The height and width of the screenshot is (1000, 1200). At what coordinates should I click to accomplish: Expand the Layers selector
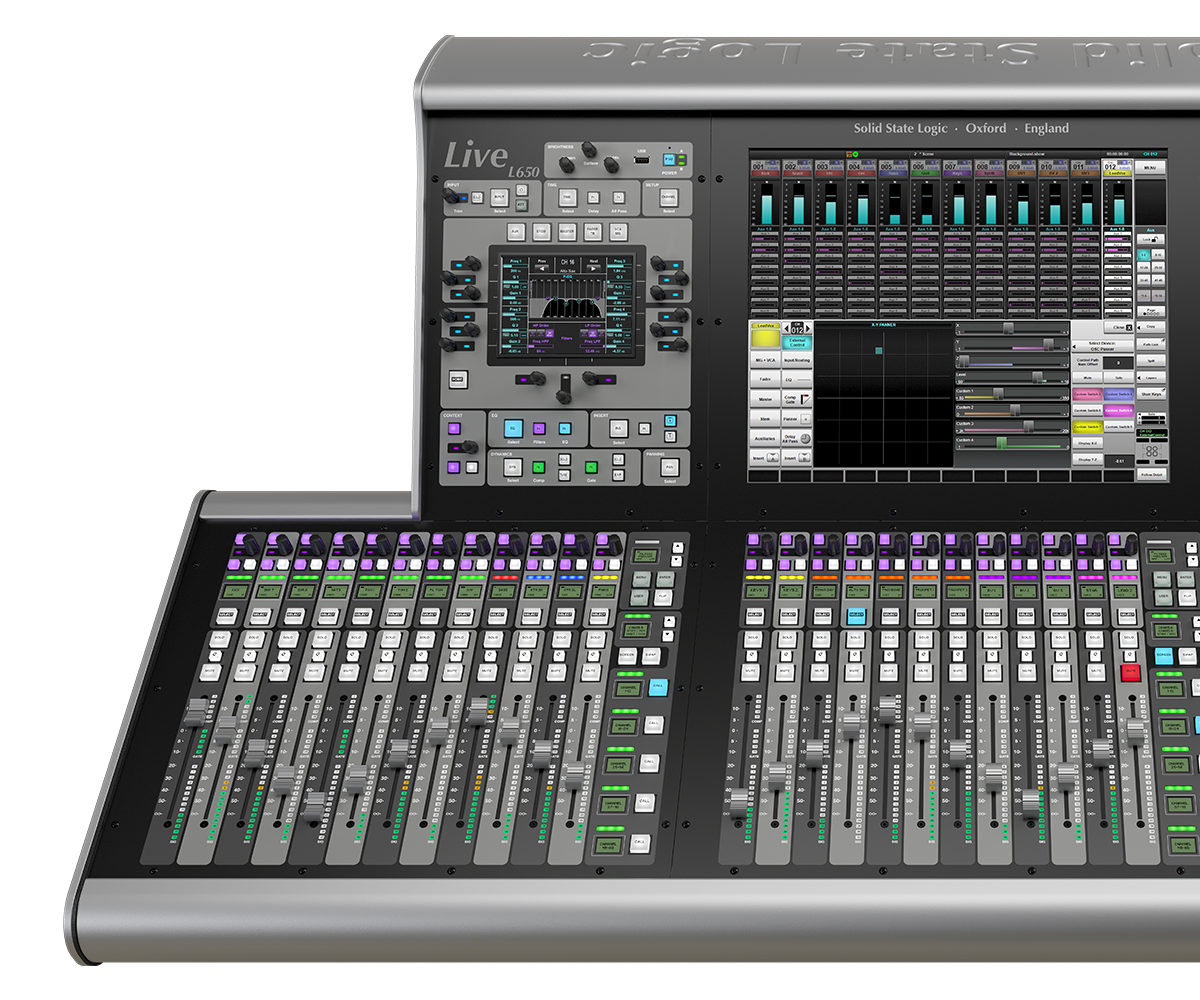[x=1150, y=377]
